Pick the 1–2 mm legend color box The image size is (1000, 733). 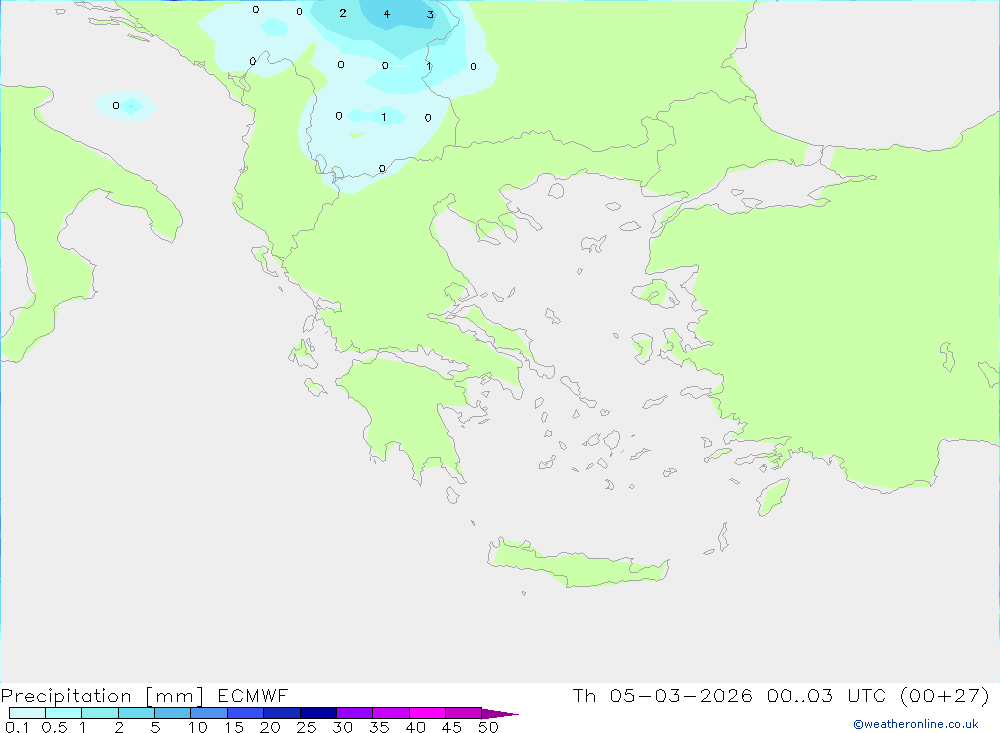[x=100, y=713]
